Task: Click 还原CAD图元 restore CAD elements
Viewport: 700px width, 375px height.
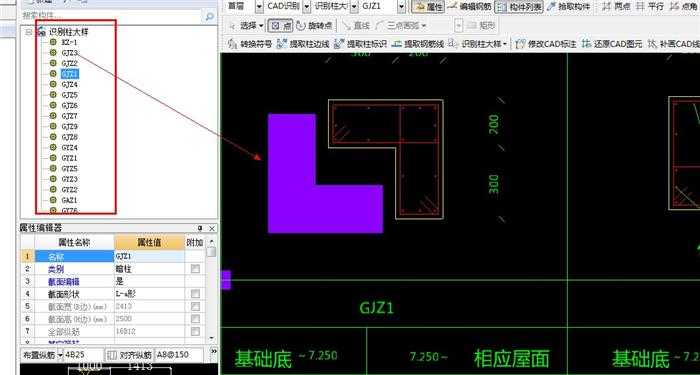Action: [612, 44]
